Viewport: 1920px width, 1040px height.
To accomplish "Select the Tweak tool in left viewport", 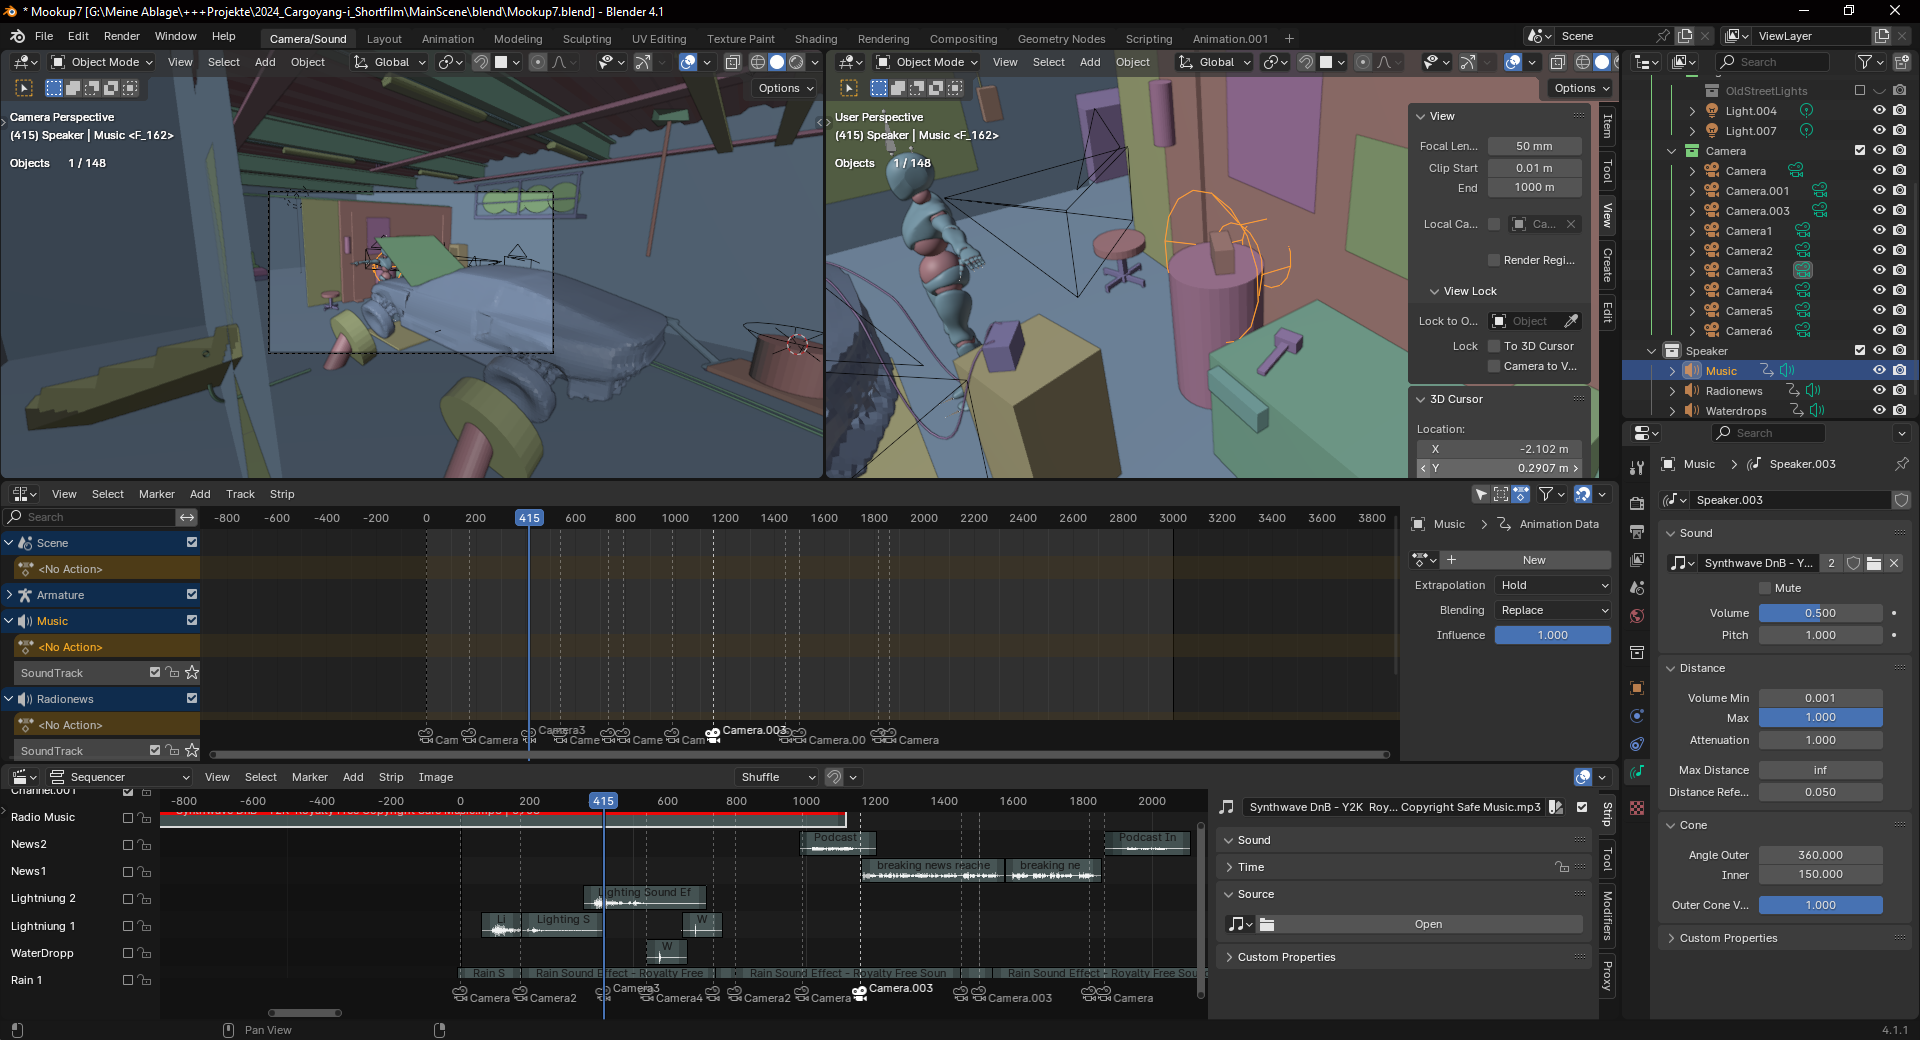I will pyautogui.click(x=24, y=88).
